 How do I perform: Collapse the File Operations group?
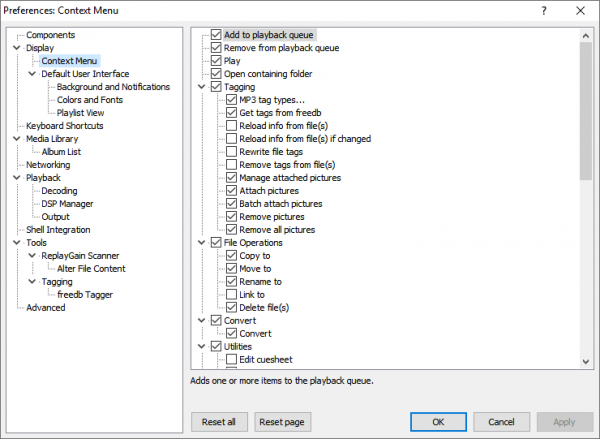coord(201,243)
